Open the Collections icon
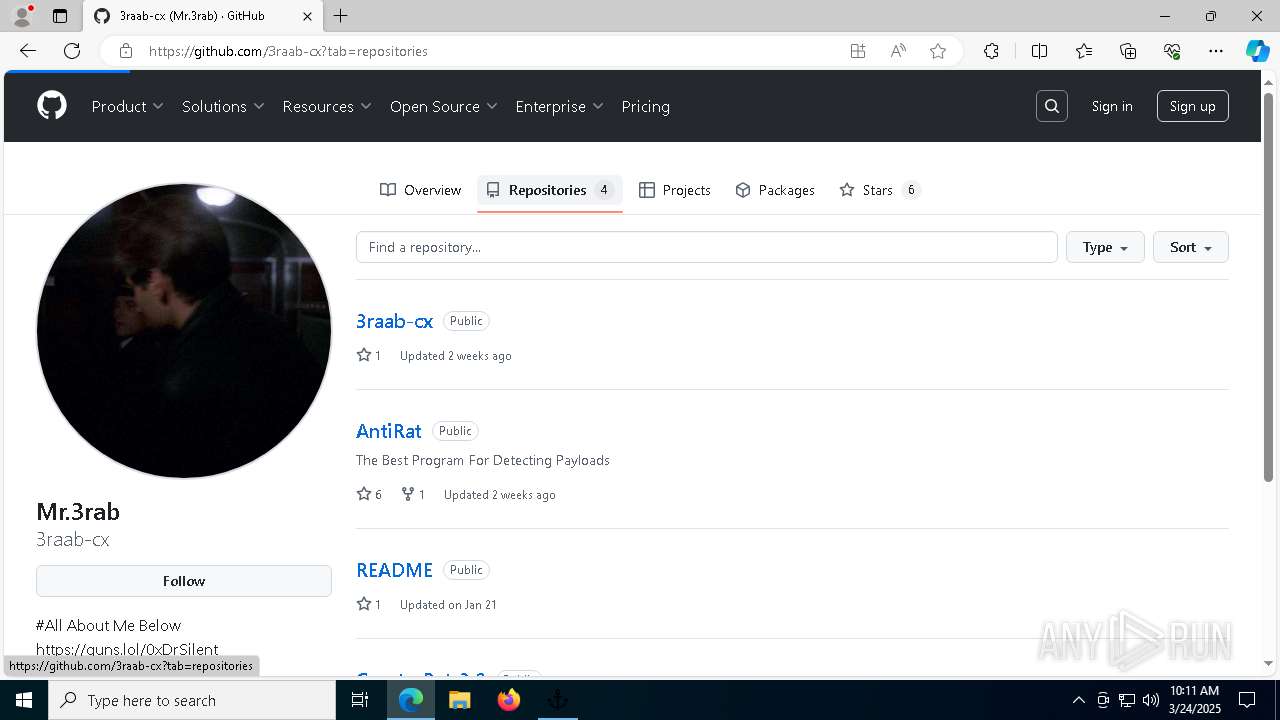The height and width of the screenshot is (720, 1280). click(x=1128, y=51)
